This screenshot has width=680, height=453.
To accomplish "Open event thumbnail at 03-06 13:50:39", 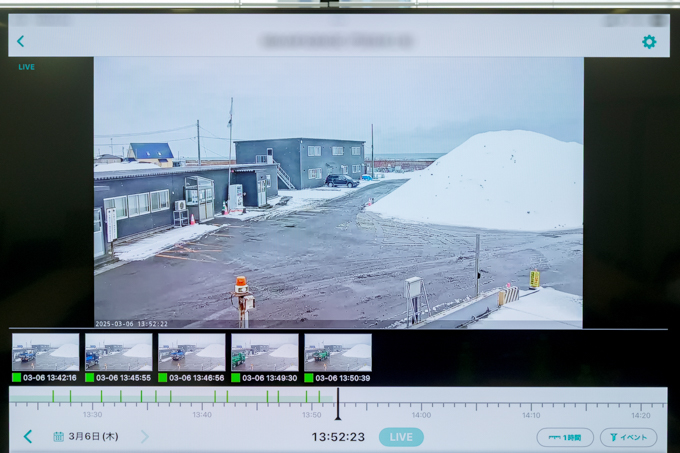I will tap(337, 353).
